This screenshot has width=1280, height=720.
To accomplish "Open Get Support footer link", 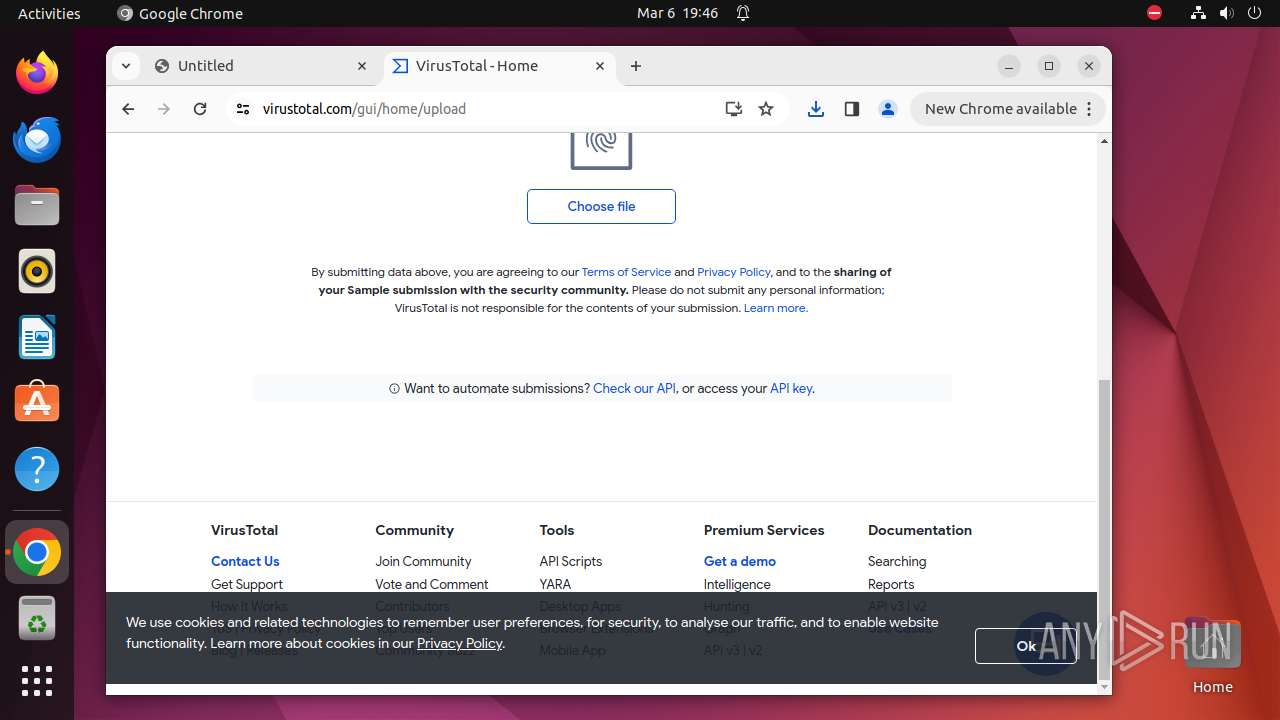I will tap(247, 584).
